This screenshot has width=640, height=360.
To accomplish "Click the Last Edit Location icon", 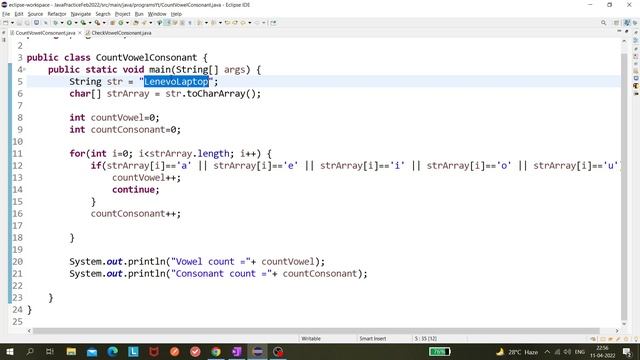I will (227, 23).
